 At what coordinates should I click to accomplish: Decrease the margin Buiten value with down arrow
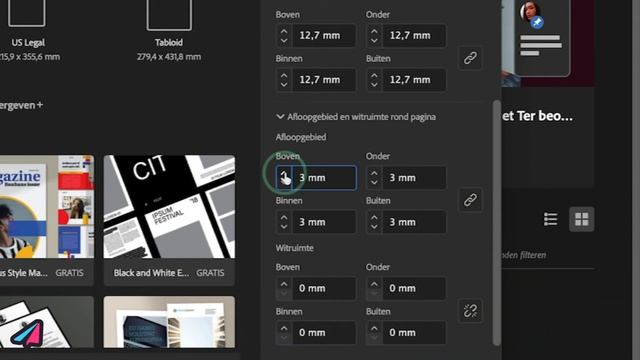(374, 84)
